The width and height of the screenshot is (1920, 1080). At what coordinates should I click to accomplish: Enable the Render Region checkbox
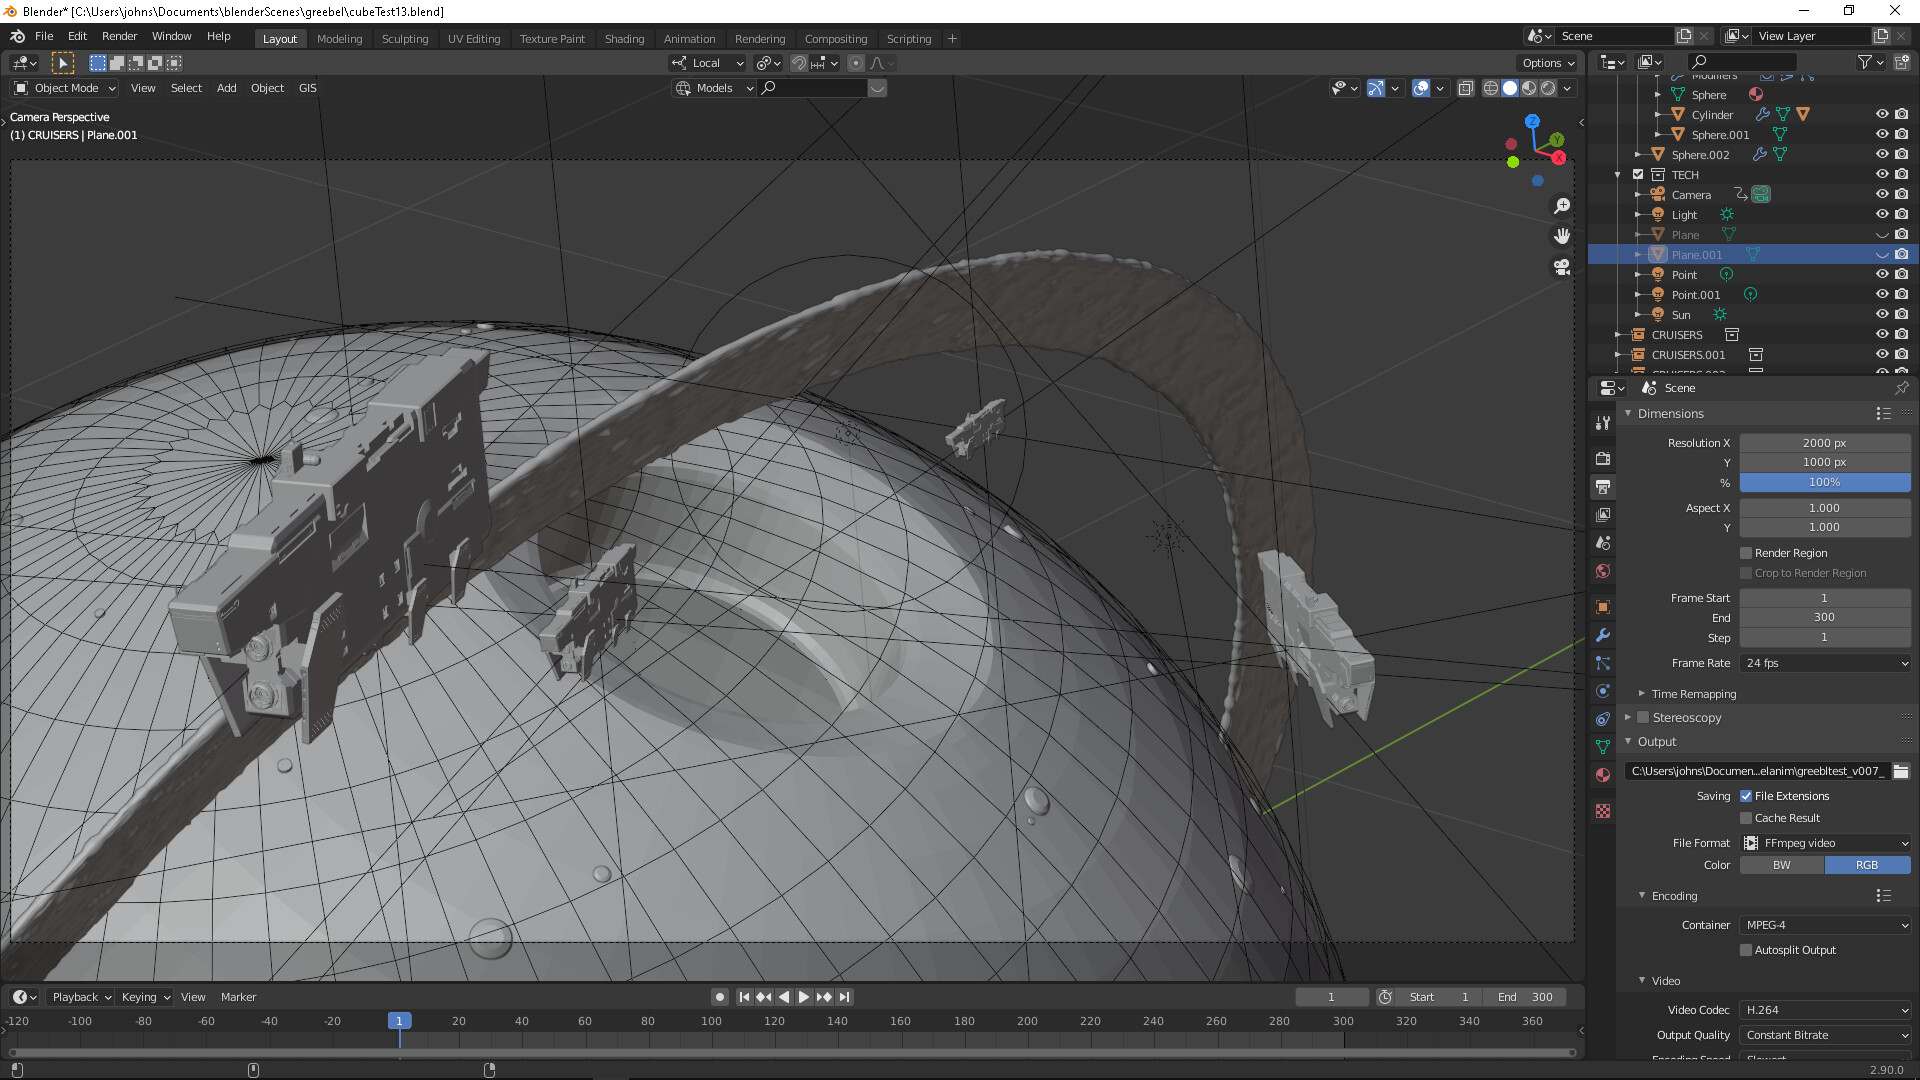pos(1746,553)
